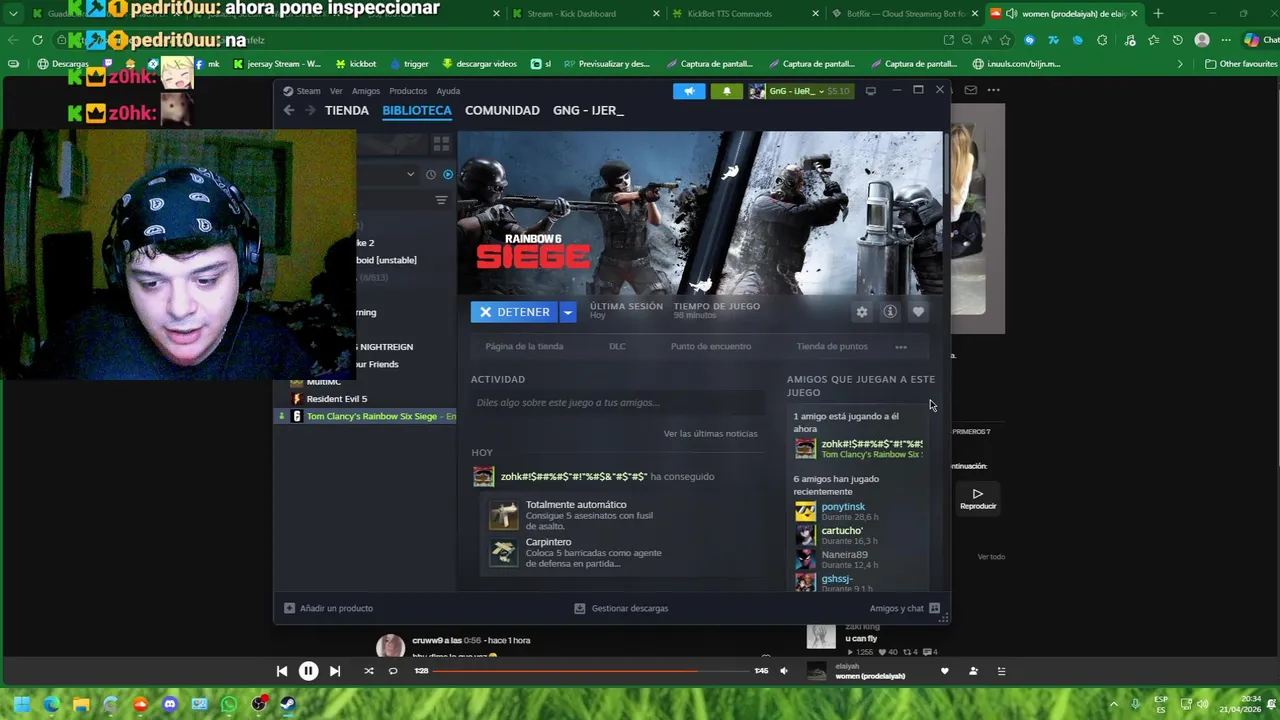
Task: Open the COMUNIDAD tab
Action: 502,110
